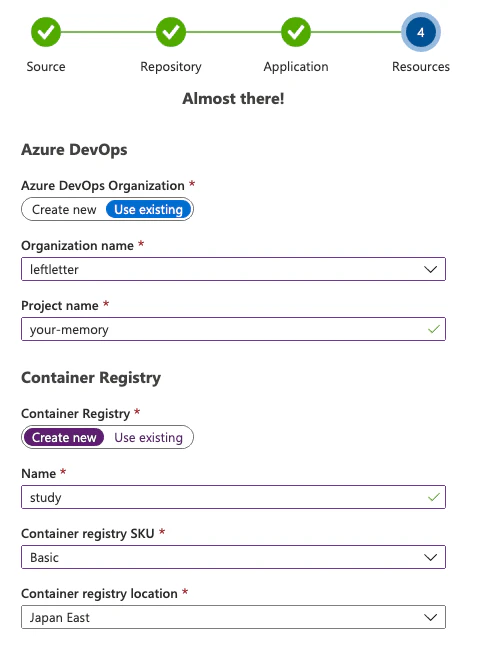Click the Project name field label
481x654 pixels.
pos(60,306)
